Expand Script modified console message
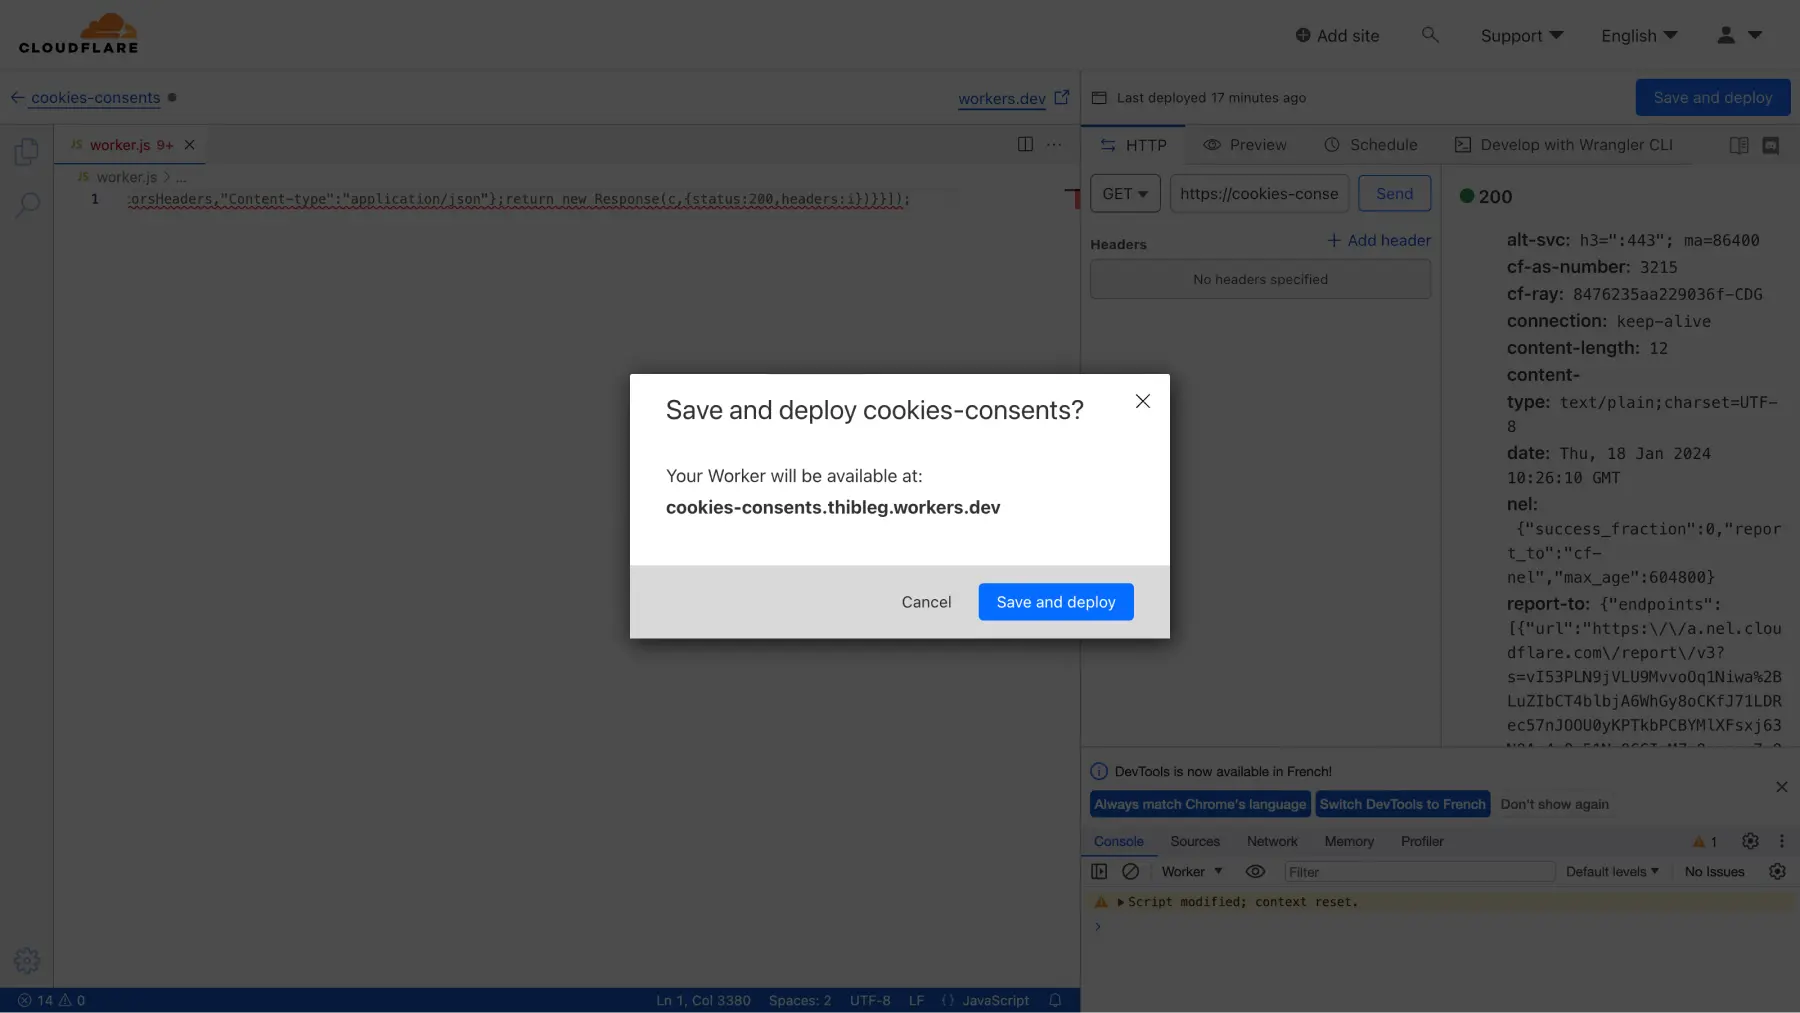1800x1013 pixels. 1121,902
